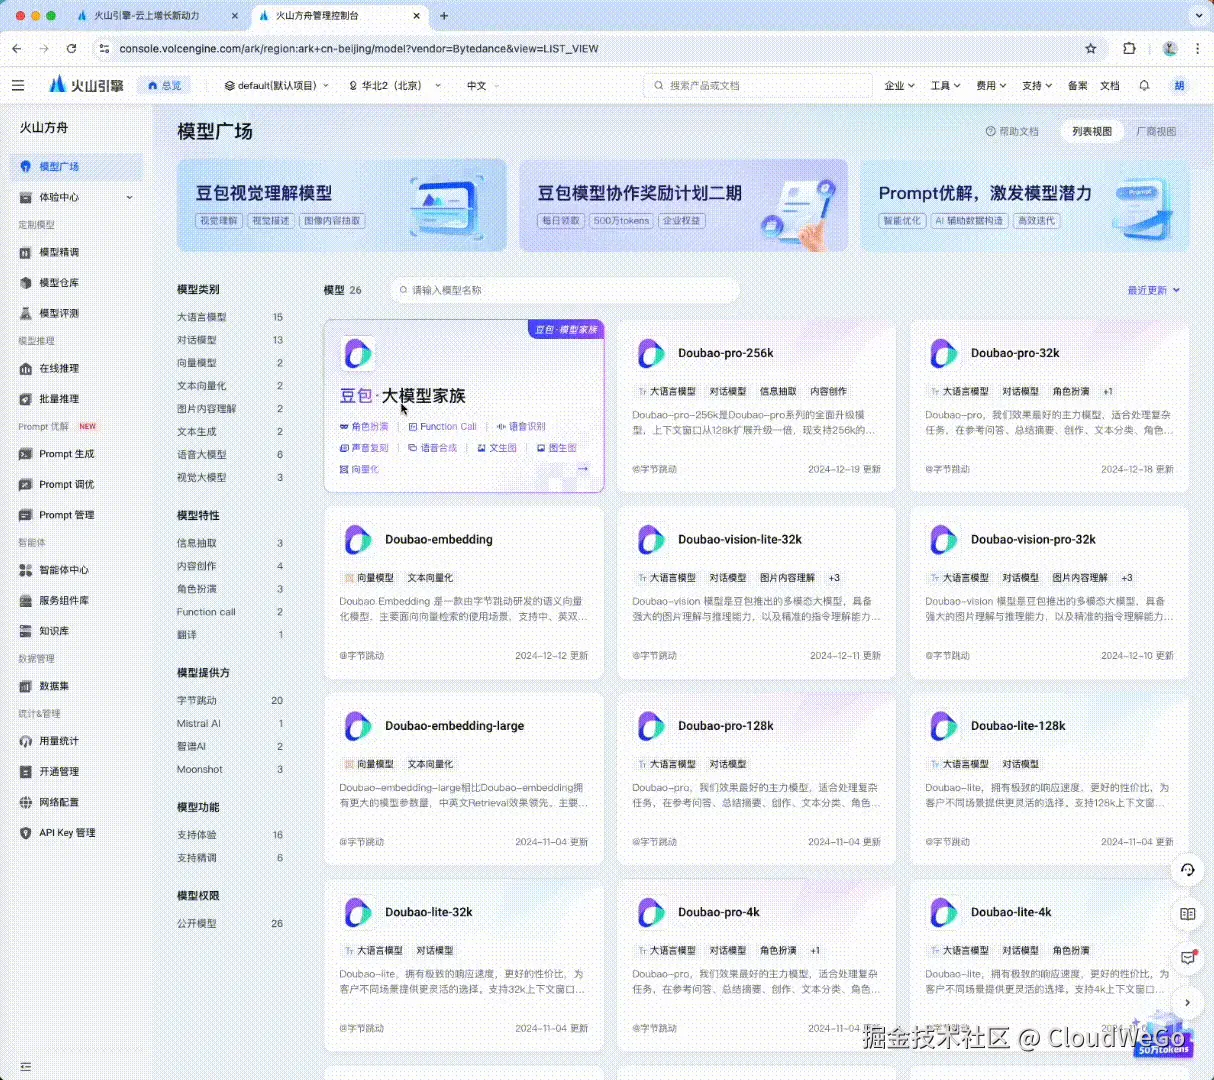Click the 知识库 sidebar icon
This screenshot has width=1214, height=1080.
(x=26, y=631)
